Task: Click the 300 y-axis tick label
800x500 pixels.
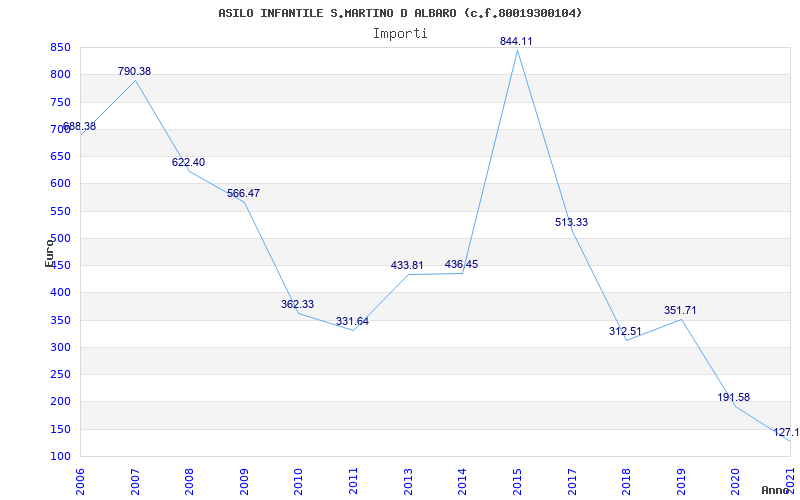Action: 60,347
